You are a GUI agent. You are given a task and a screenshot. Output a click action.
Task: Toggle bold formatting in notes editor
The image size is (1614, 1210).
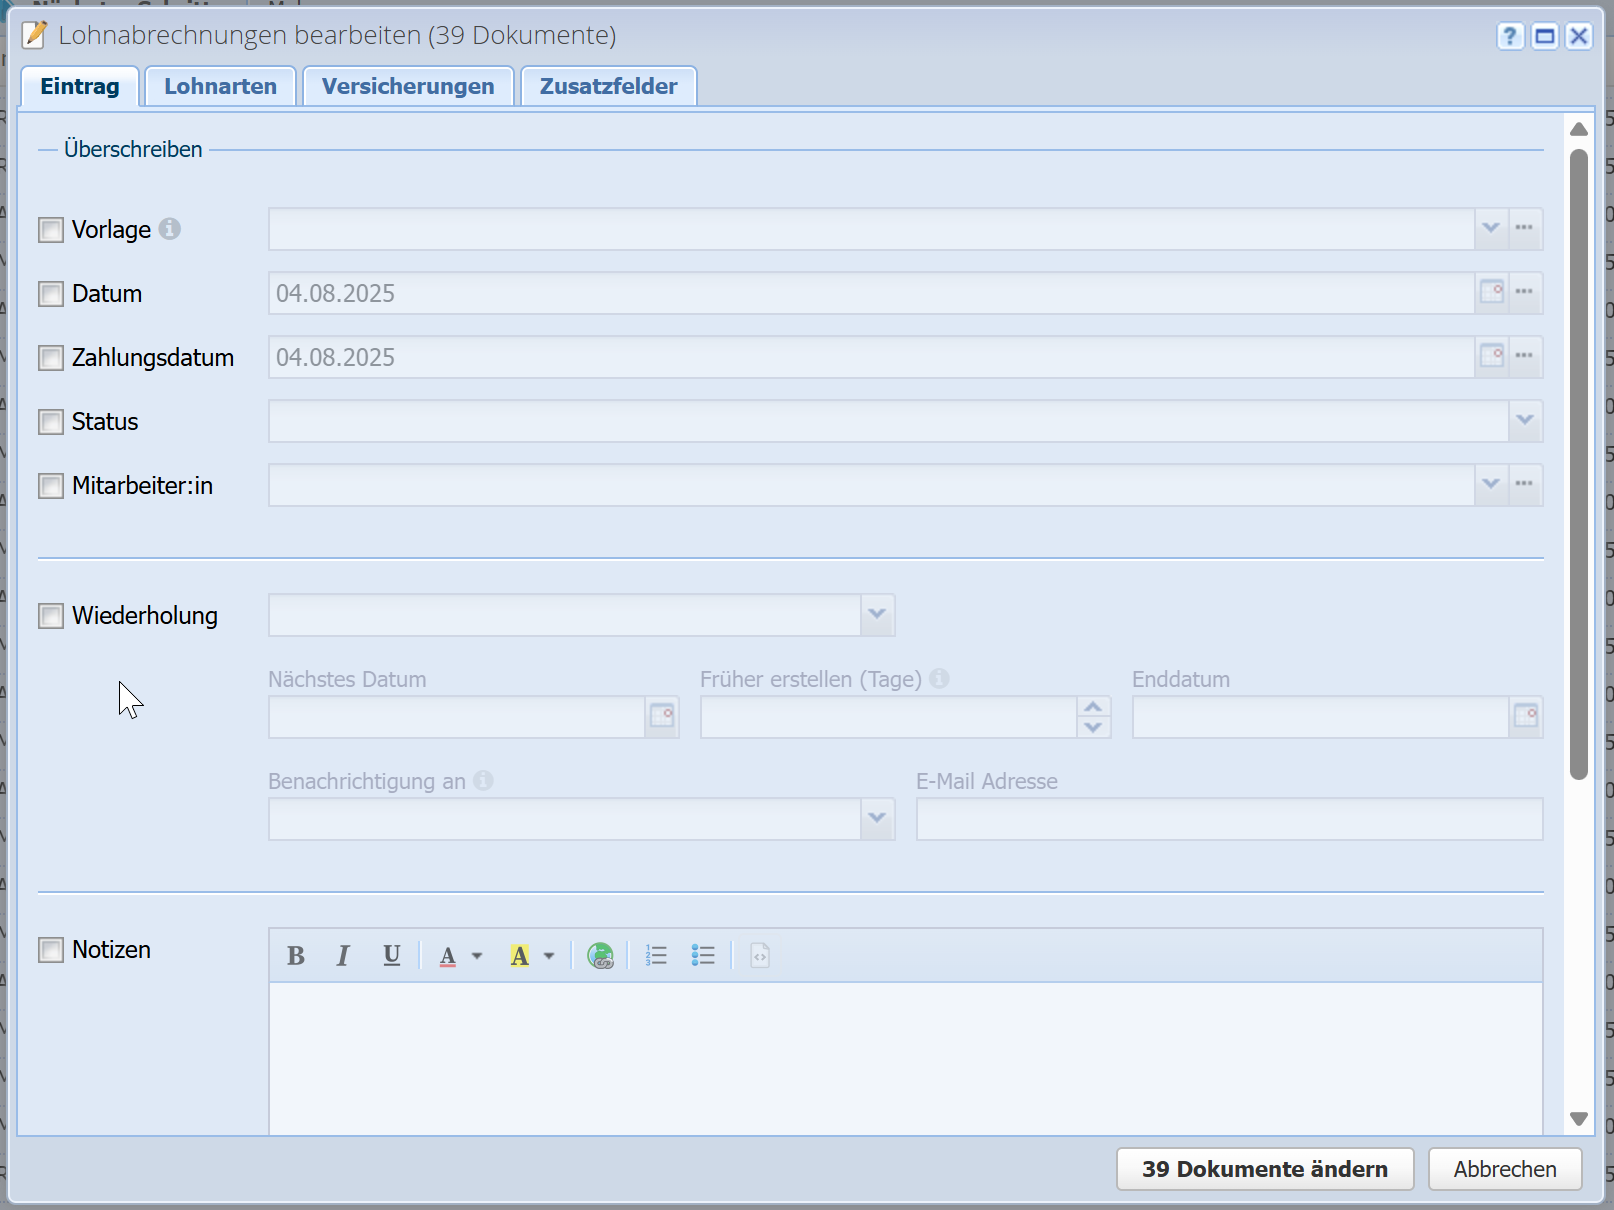(295, 956)
